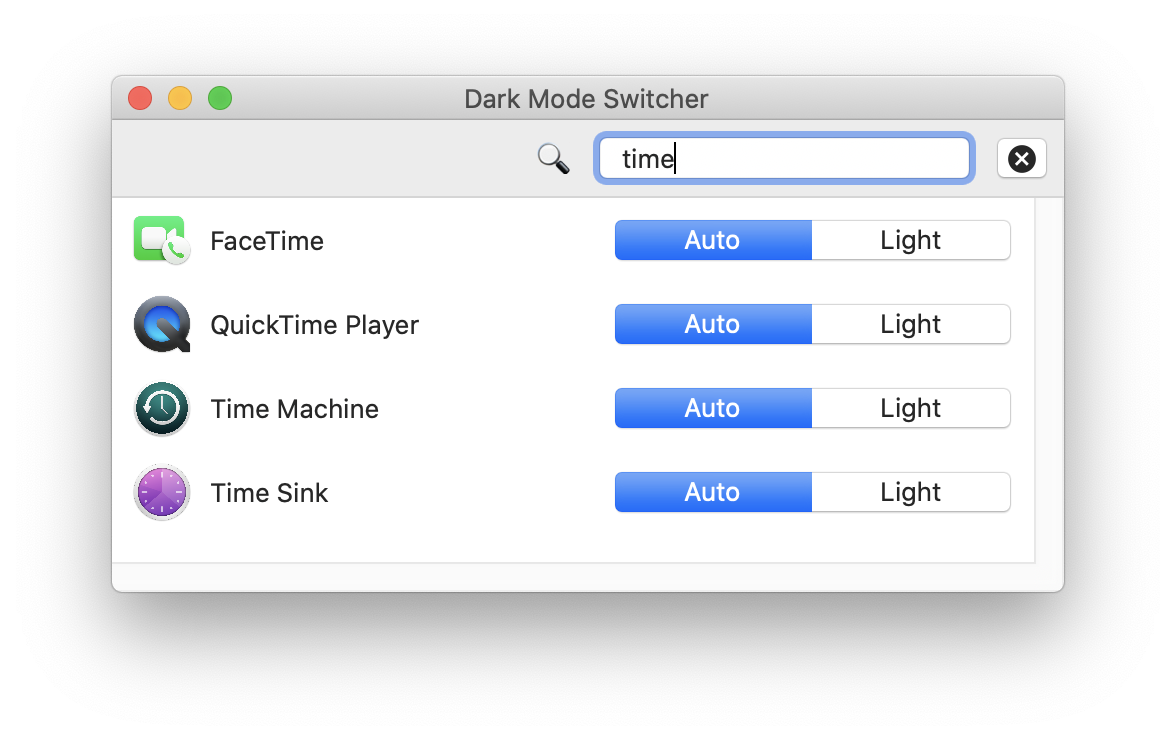Click the FaceTime app icon
The height and width of the screenshot is (740, 1176).
(x=161, y=240)
